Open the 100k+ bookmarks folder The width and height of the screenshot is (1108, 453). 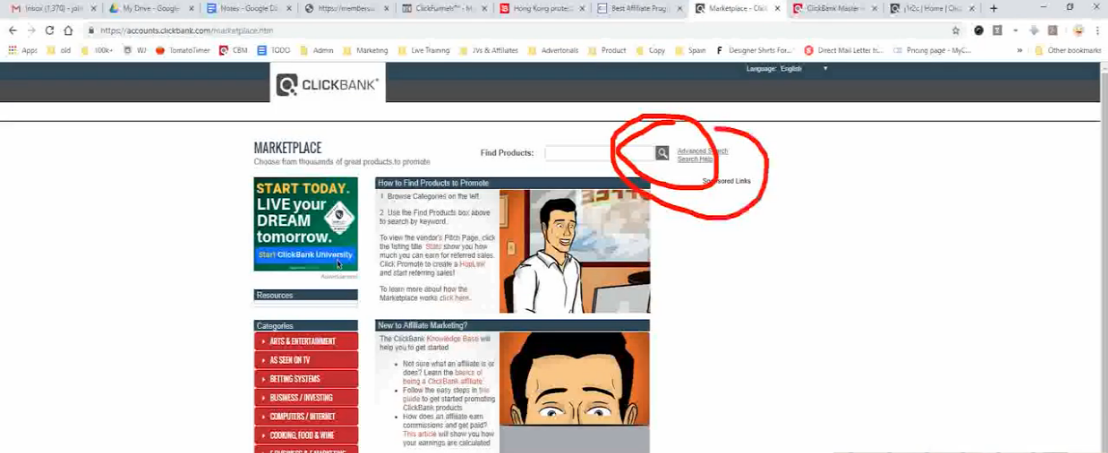pyautogui.click(x=98, y=50)
